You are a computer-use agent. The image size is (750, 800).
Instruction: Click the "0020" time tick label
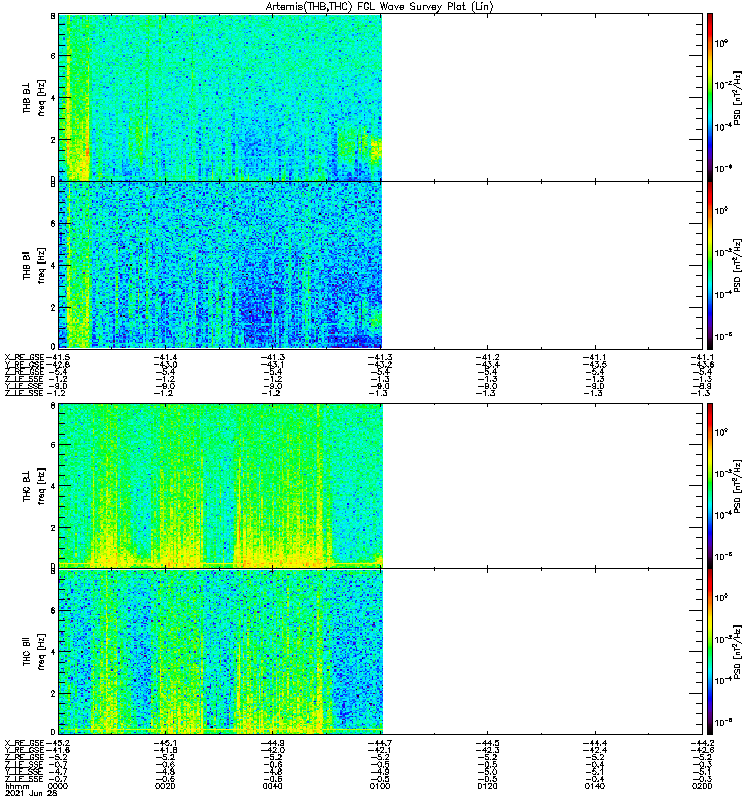click(x=165, y=786)
